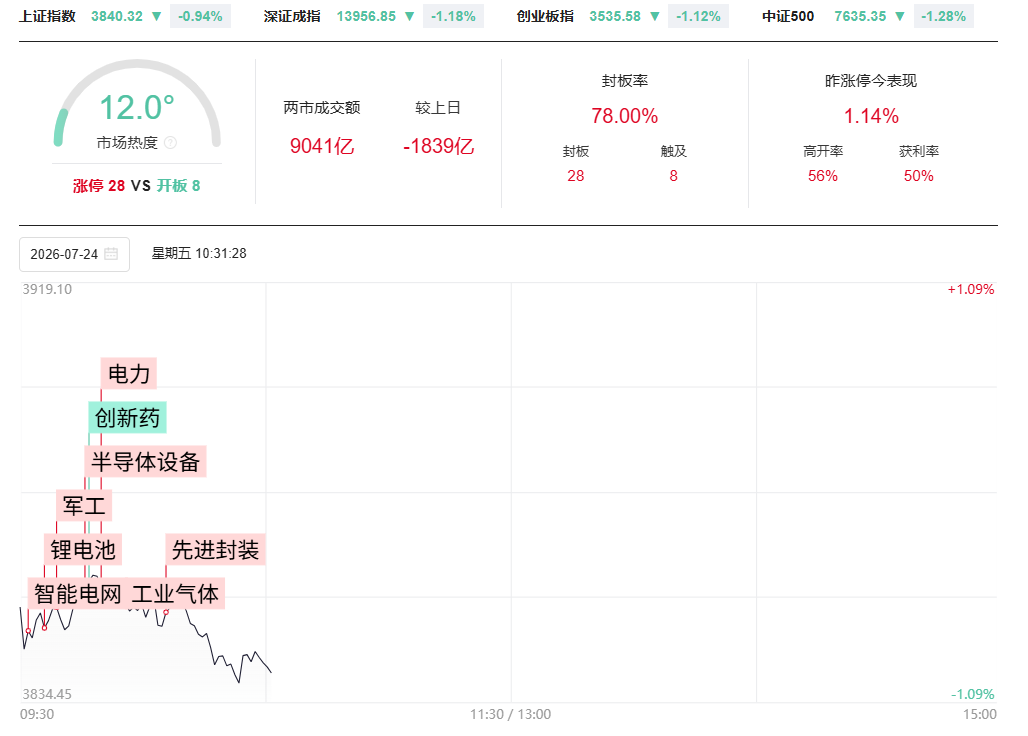This screenshot has height=736, width=1028.
Task: Click the 先进封装 sector tag
Action: pyautogui.click(x=215, y=549)
